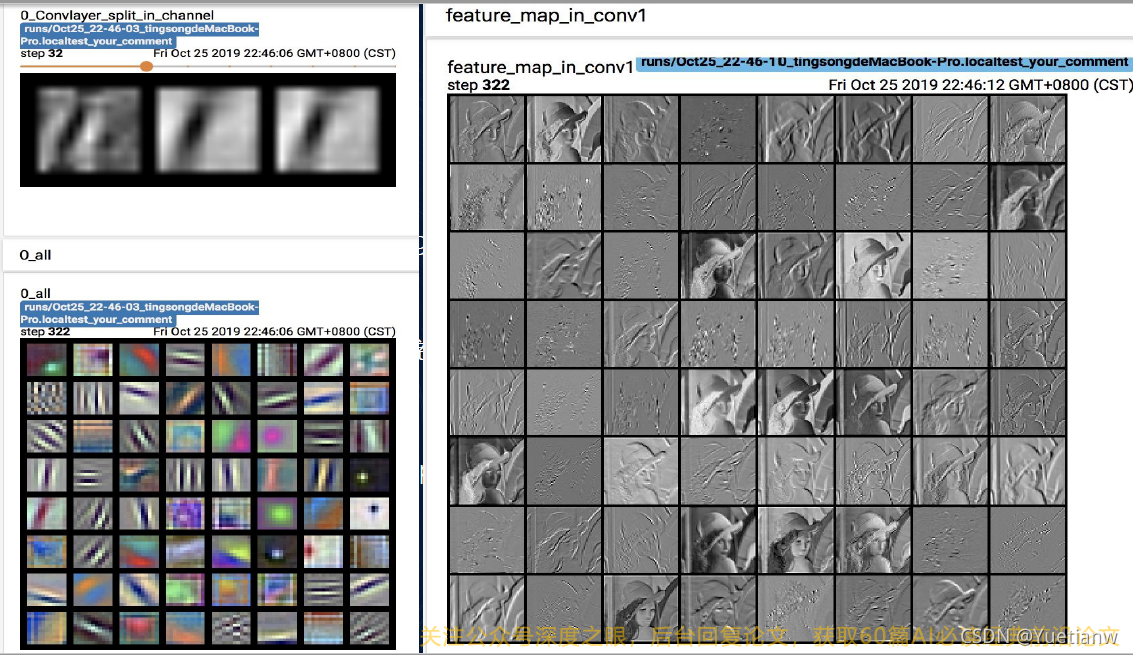Click 'step 32' text
The height and width of the screenshot is (655, 1133).
[x=41, y=53]
